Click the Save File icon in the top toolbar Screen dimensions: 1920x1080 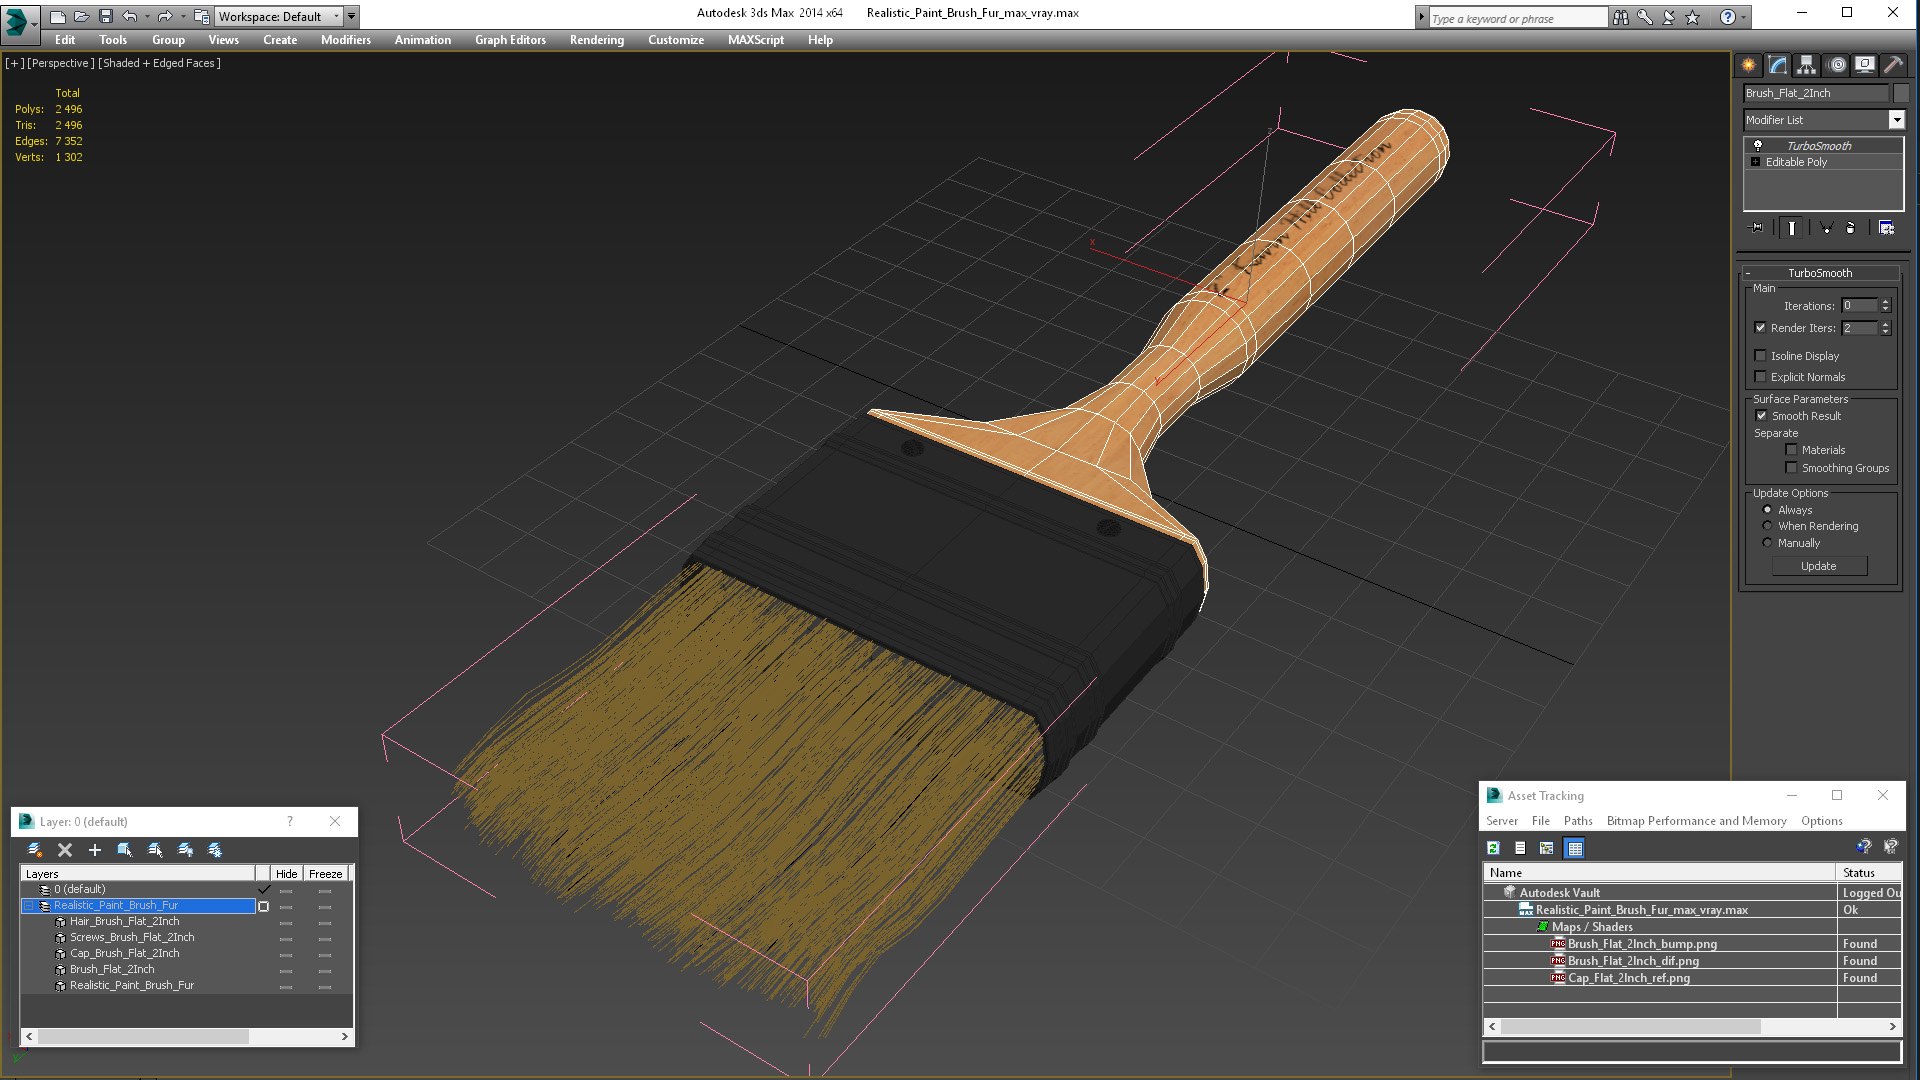pyautogui.click(x=106, y=17)
